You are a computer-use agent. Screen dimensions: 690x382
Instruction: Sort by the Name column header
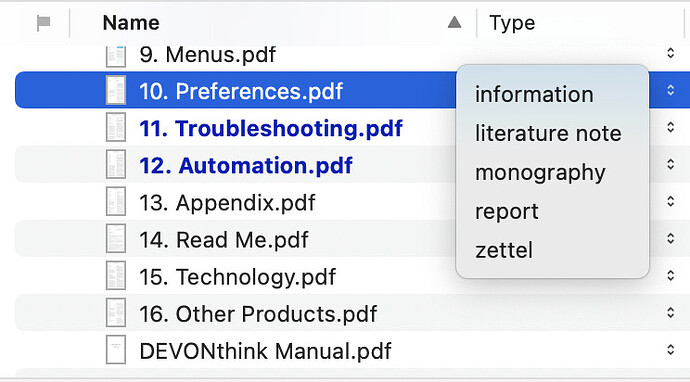(131, 23)
